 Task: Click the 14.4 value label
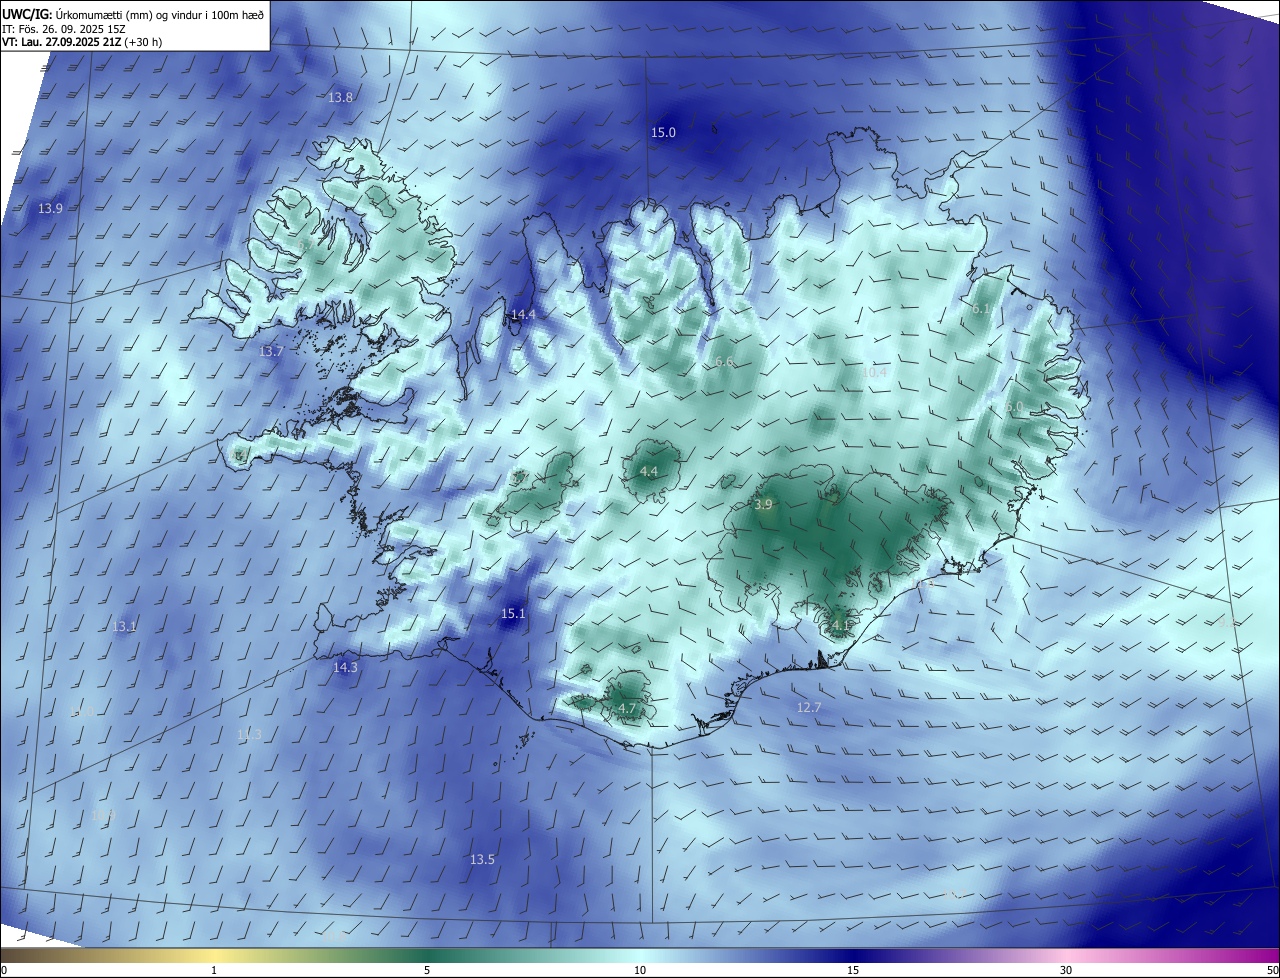(523, 314)
